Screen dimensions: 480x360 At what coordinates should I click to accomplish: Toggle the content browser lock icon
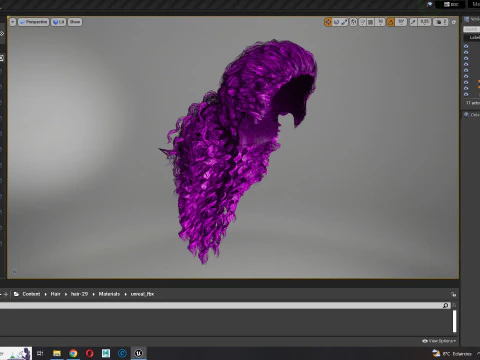pyautogui.click(x=454, y=294)
